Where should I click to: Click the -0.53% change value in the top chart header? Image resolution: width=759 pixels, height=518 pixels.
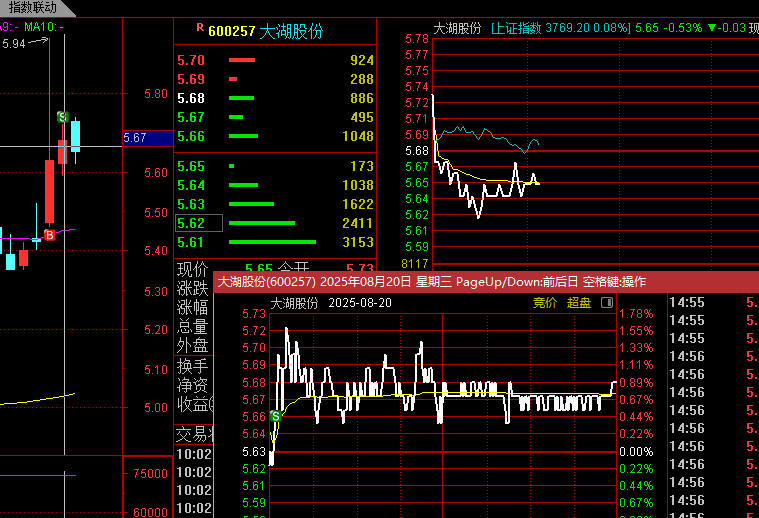point(682,28)
